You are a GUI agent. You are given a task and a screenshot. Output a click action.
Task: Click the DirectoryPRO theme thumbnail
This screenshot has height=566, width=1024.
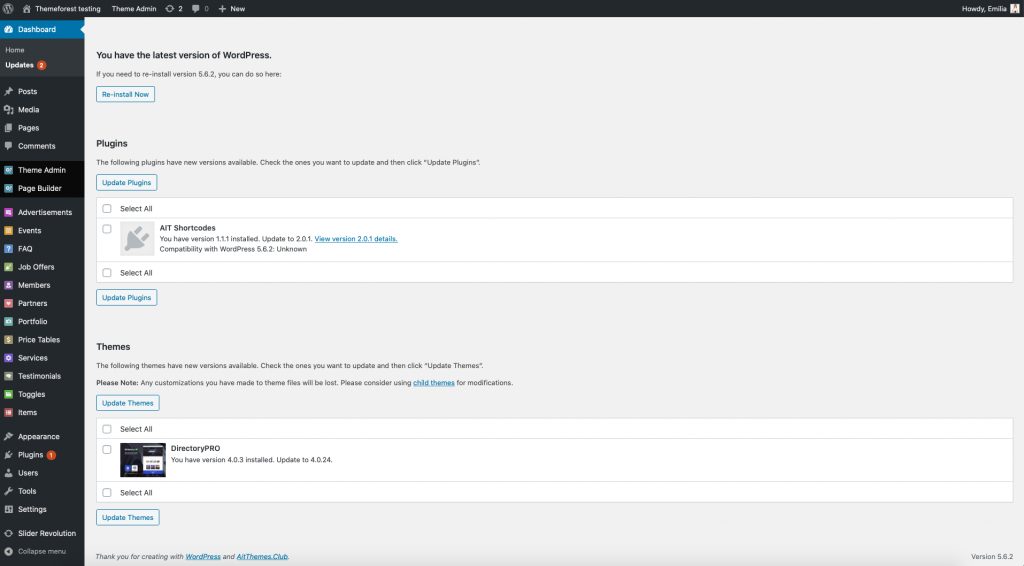[x=143, y=460]
